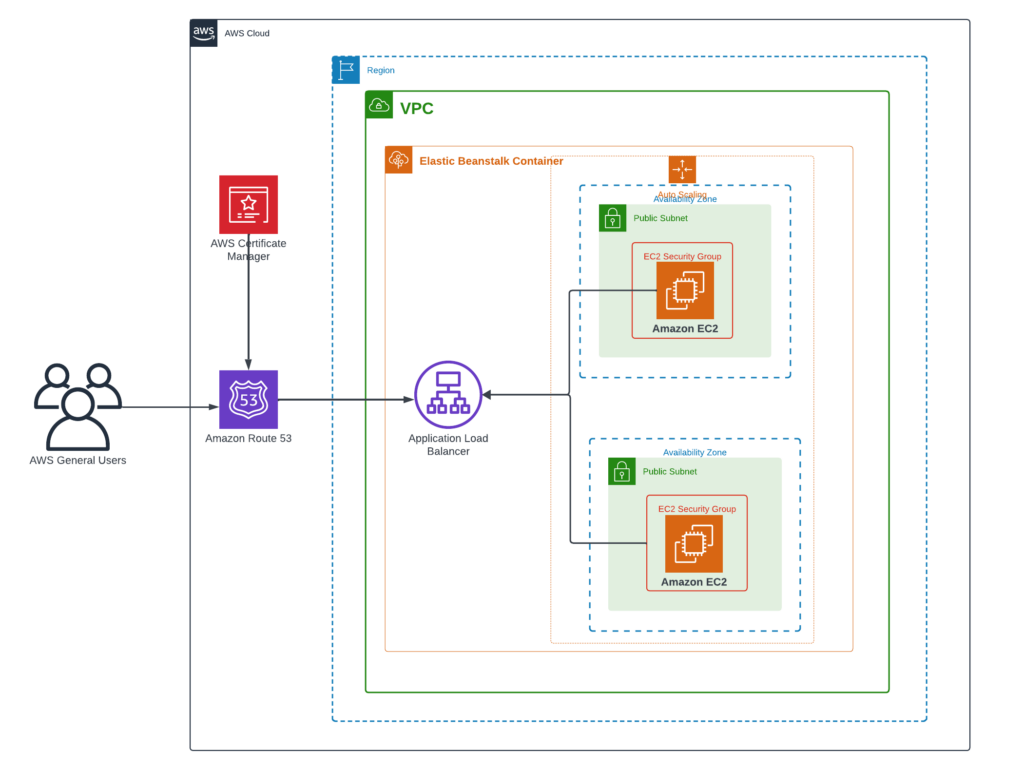Open the Elastic Beanstalk Container icon
1024x770 pixels.
click(398, 160)
